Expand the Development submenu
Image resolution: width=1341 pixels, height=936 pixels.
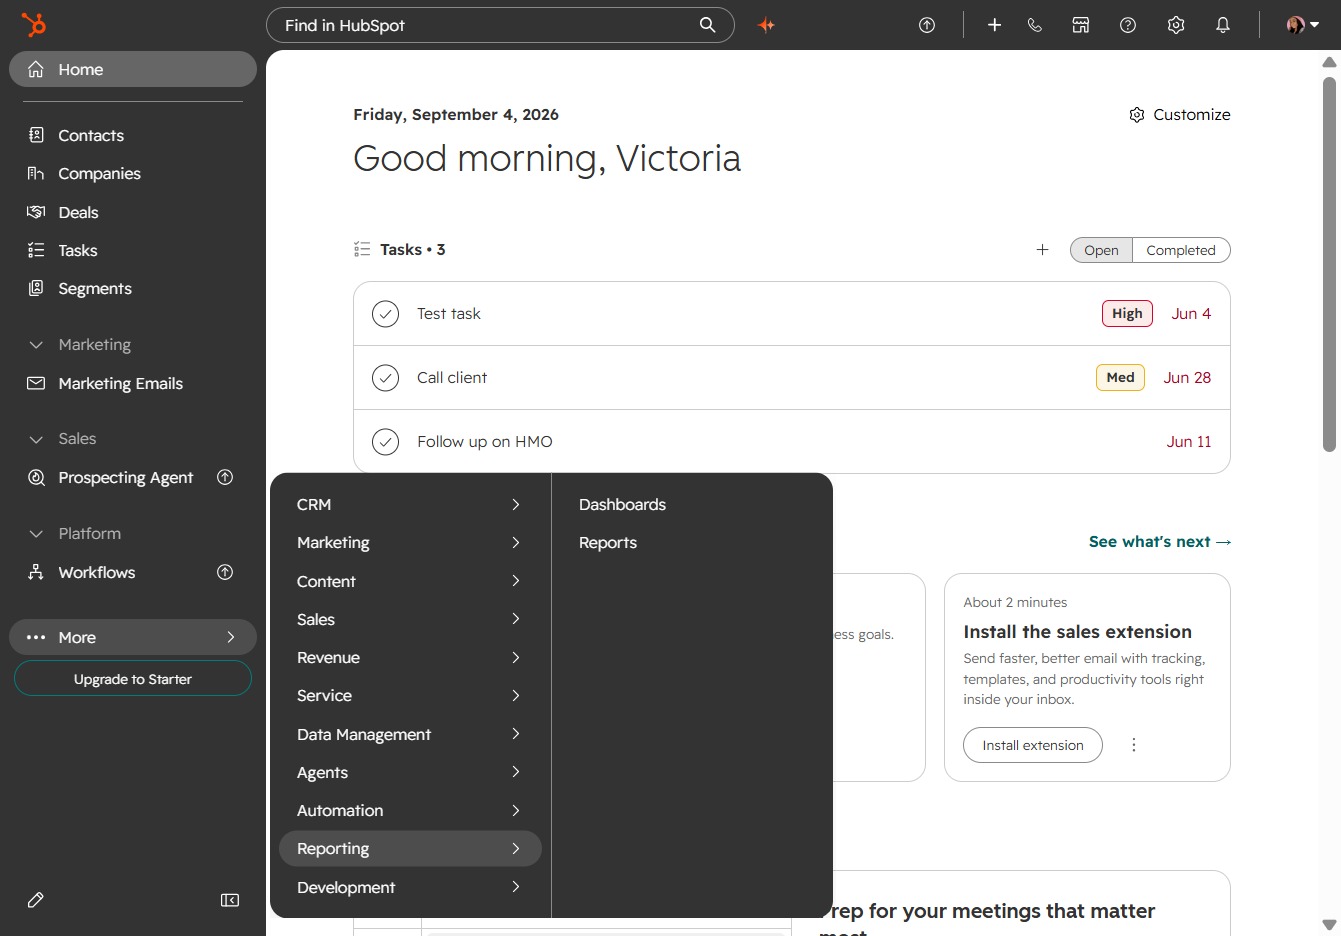click(x=410, y=887)
